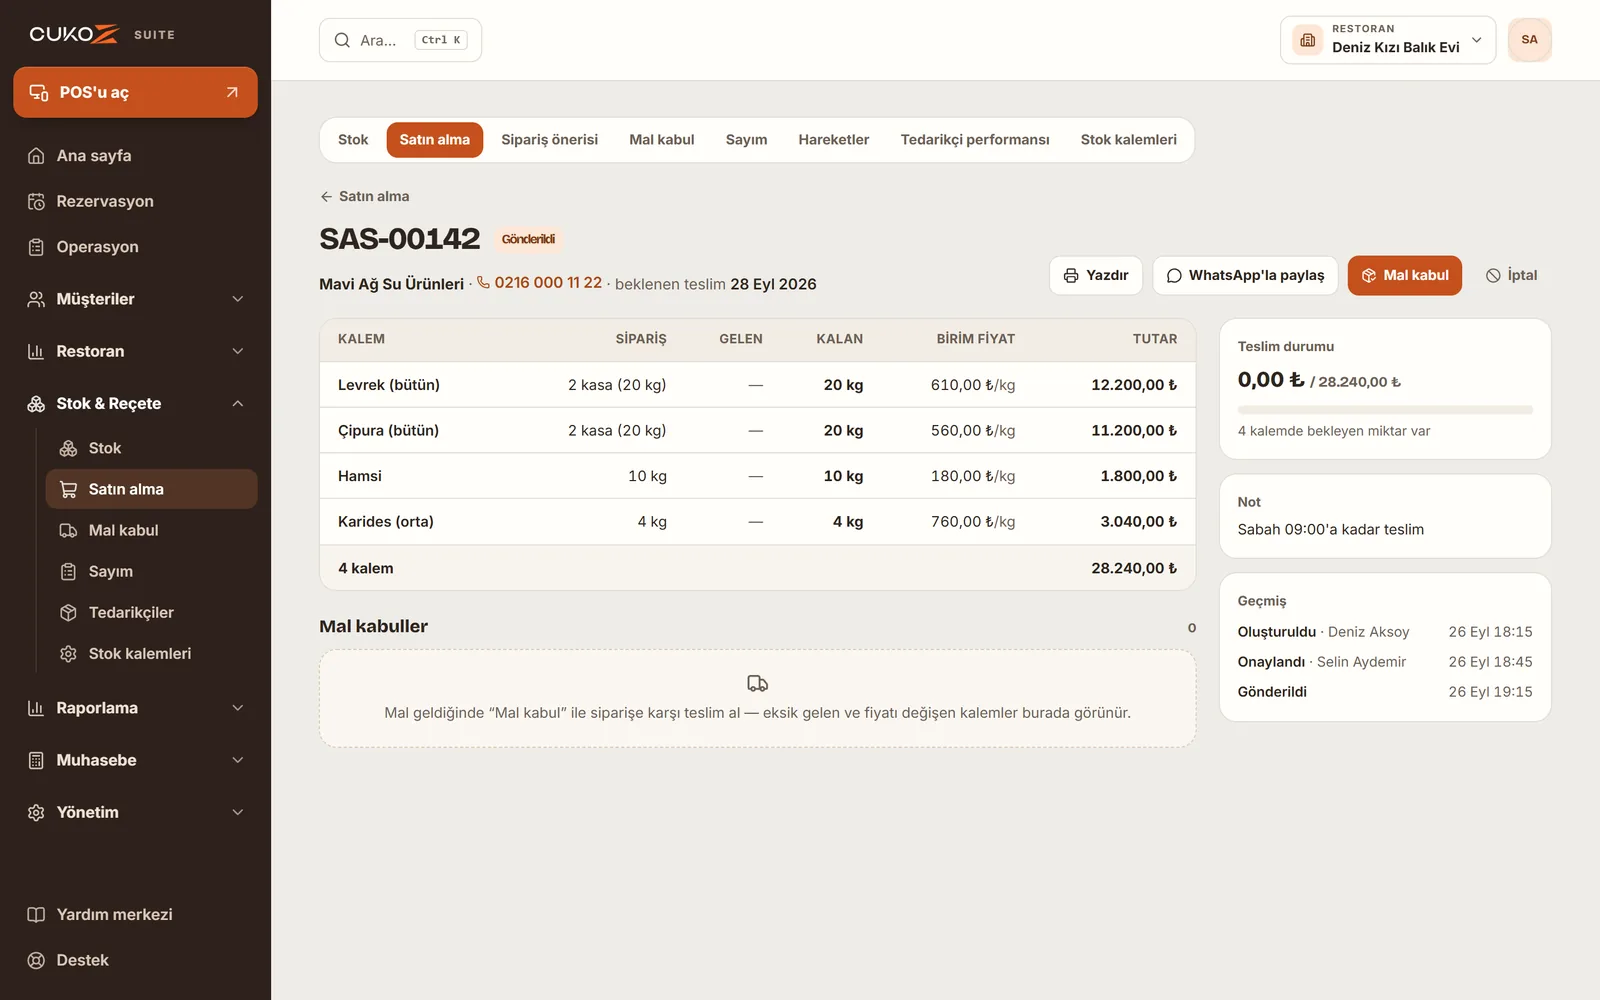Click the orange Mal kabul action button
The width and height of the screenshot is (1600, 1000).
tap(1405, 275)
